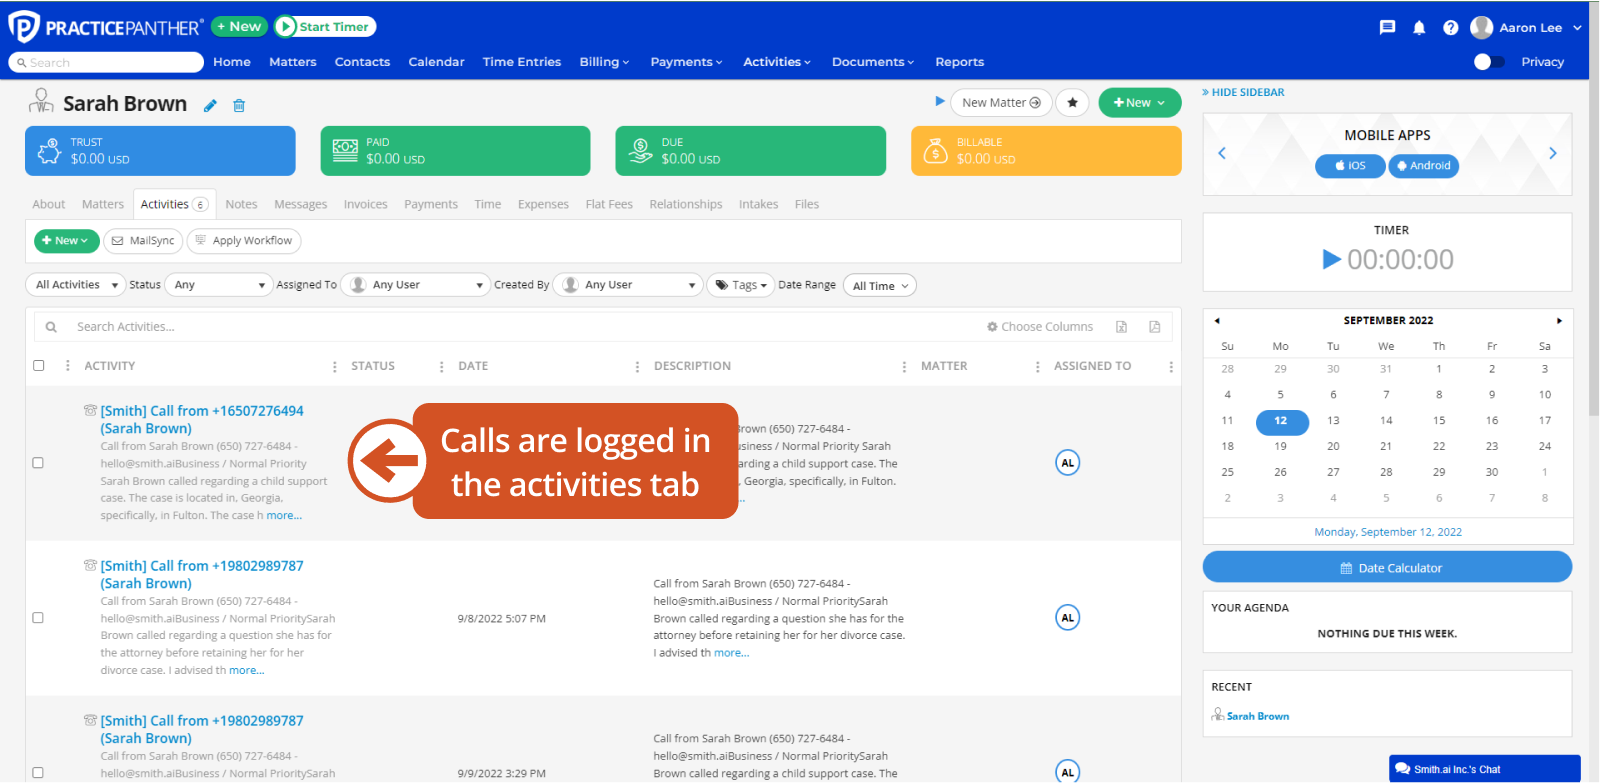The height and width of the screenshot is (783, 1600).
Task: Check the 9/9/2022 call row checkbox
Action: [x=38, y=773]
